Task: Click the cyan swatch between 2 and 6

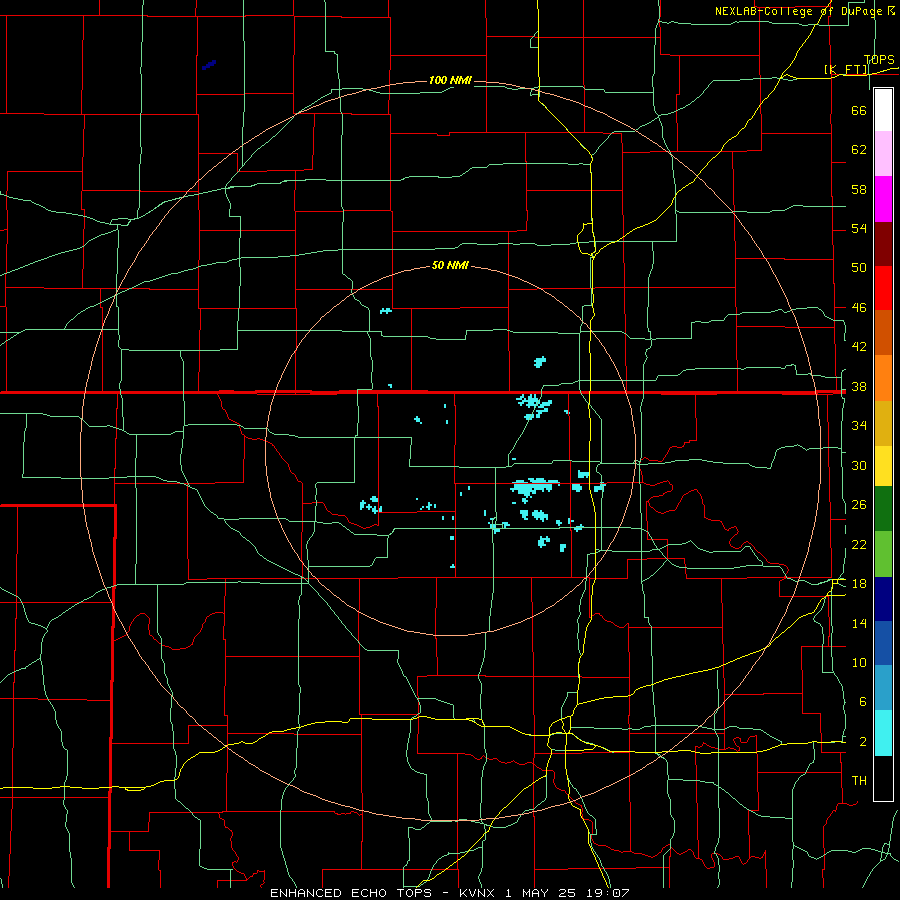Action: pyautogui.click(x=883, y=733)
